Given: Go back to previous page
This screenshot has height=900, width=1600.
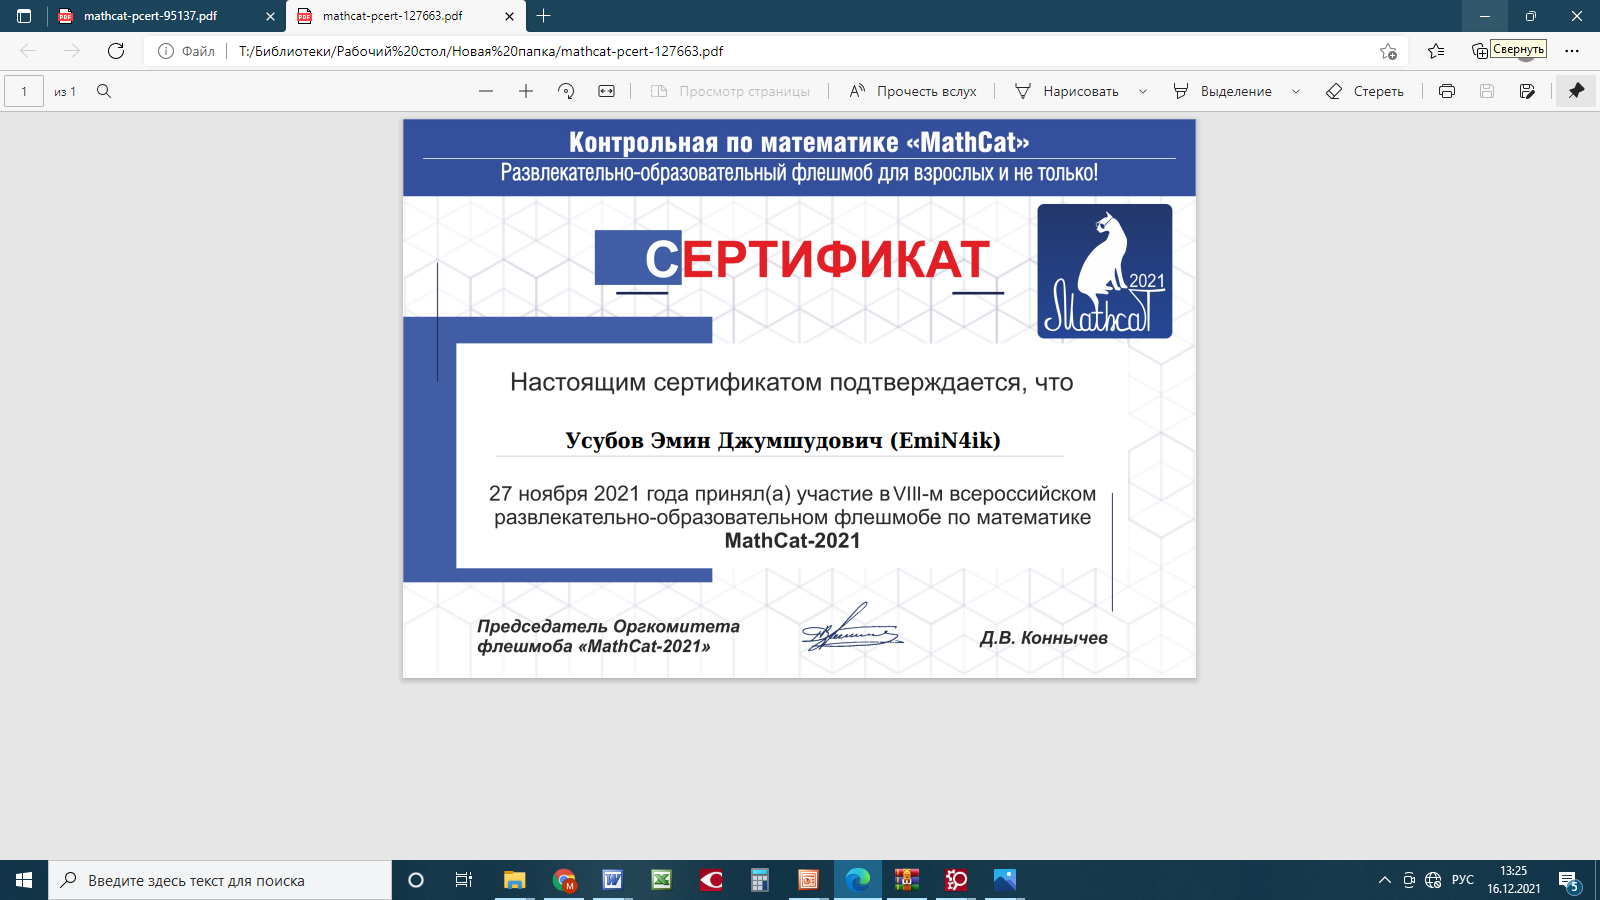Looking at the screenshot, I should click(x=28, y=51).
